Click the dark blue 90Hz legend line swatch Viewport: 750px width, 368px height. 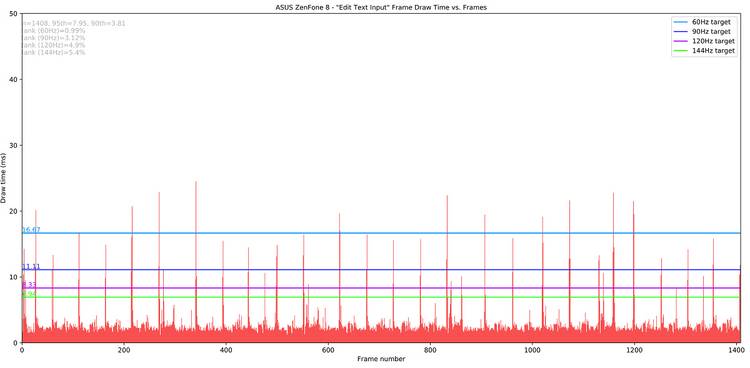click(x=681, y=32)
